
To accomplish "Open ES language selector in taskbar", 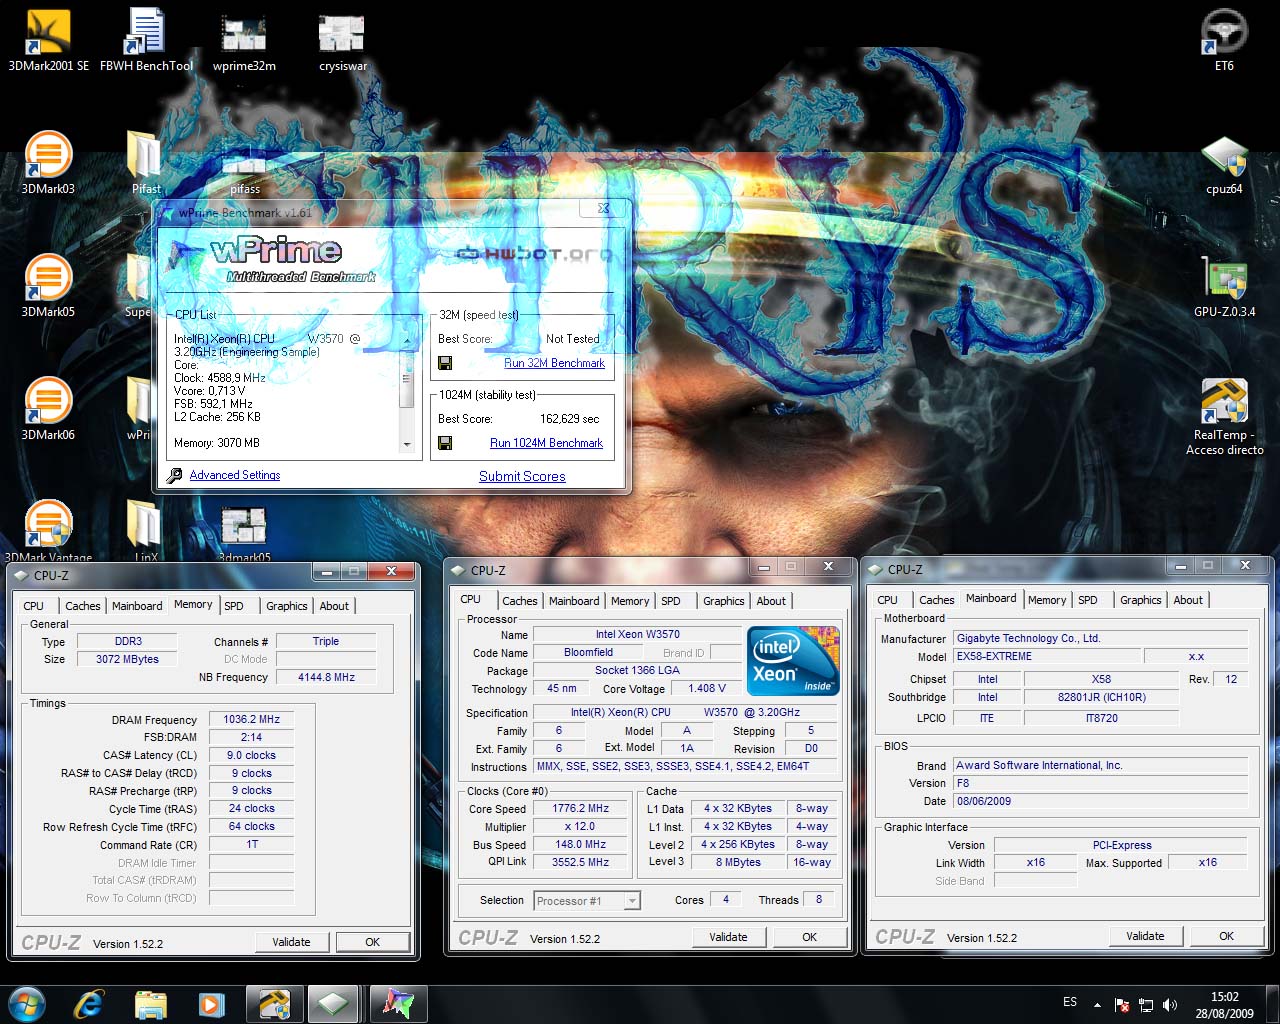I will [x=1070, y=1002].
